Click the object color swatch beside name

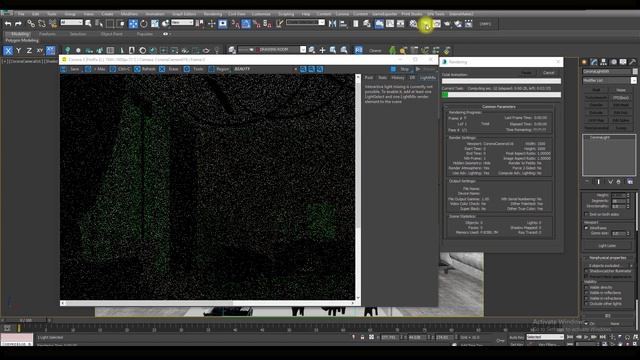[635, 71]
